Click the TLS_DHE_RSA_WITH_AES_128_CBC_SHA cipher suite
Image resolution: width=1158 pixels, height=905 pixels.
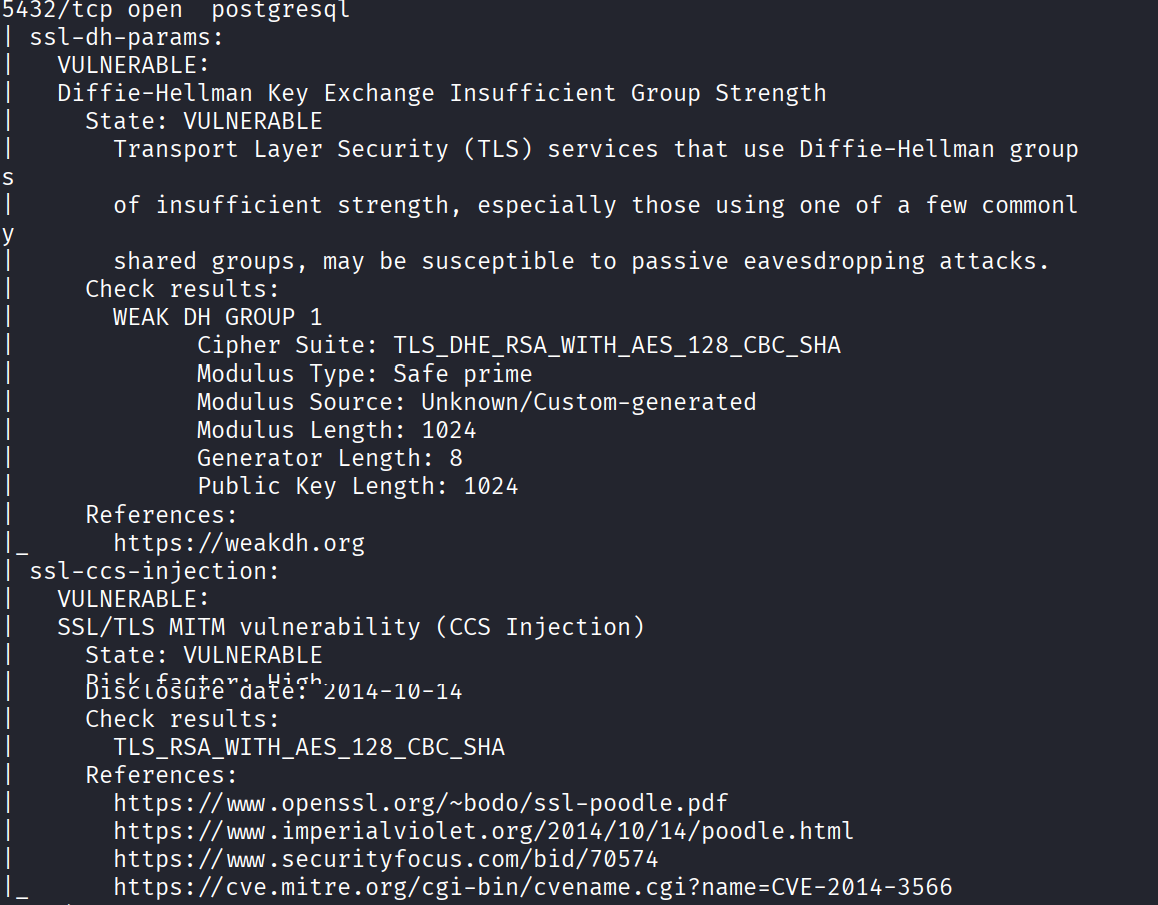617,346
